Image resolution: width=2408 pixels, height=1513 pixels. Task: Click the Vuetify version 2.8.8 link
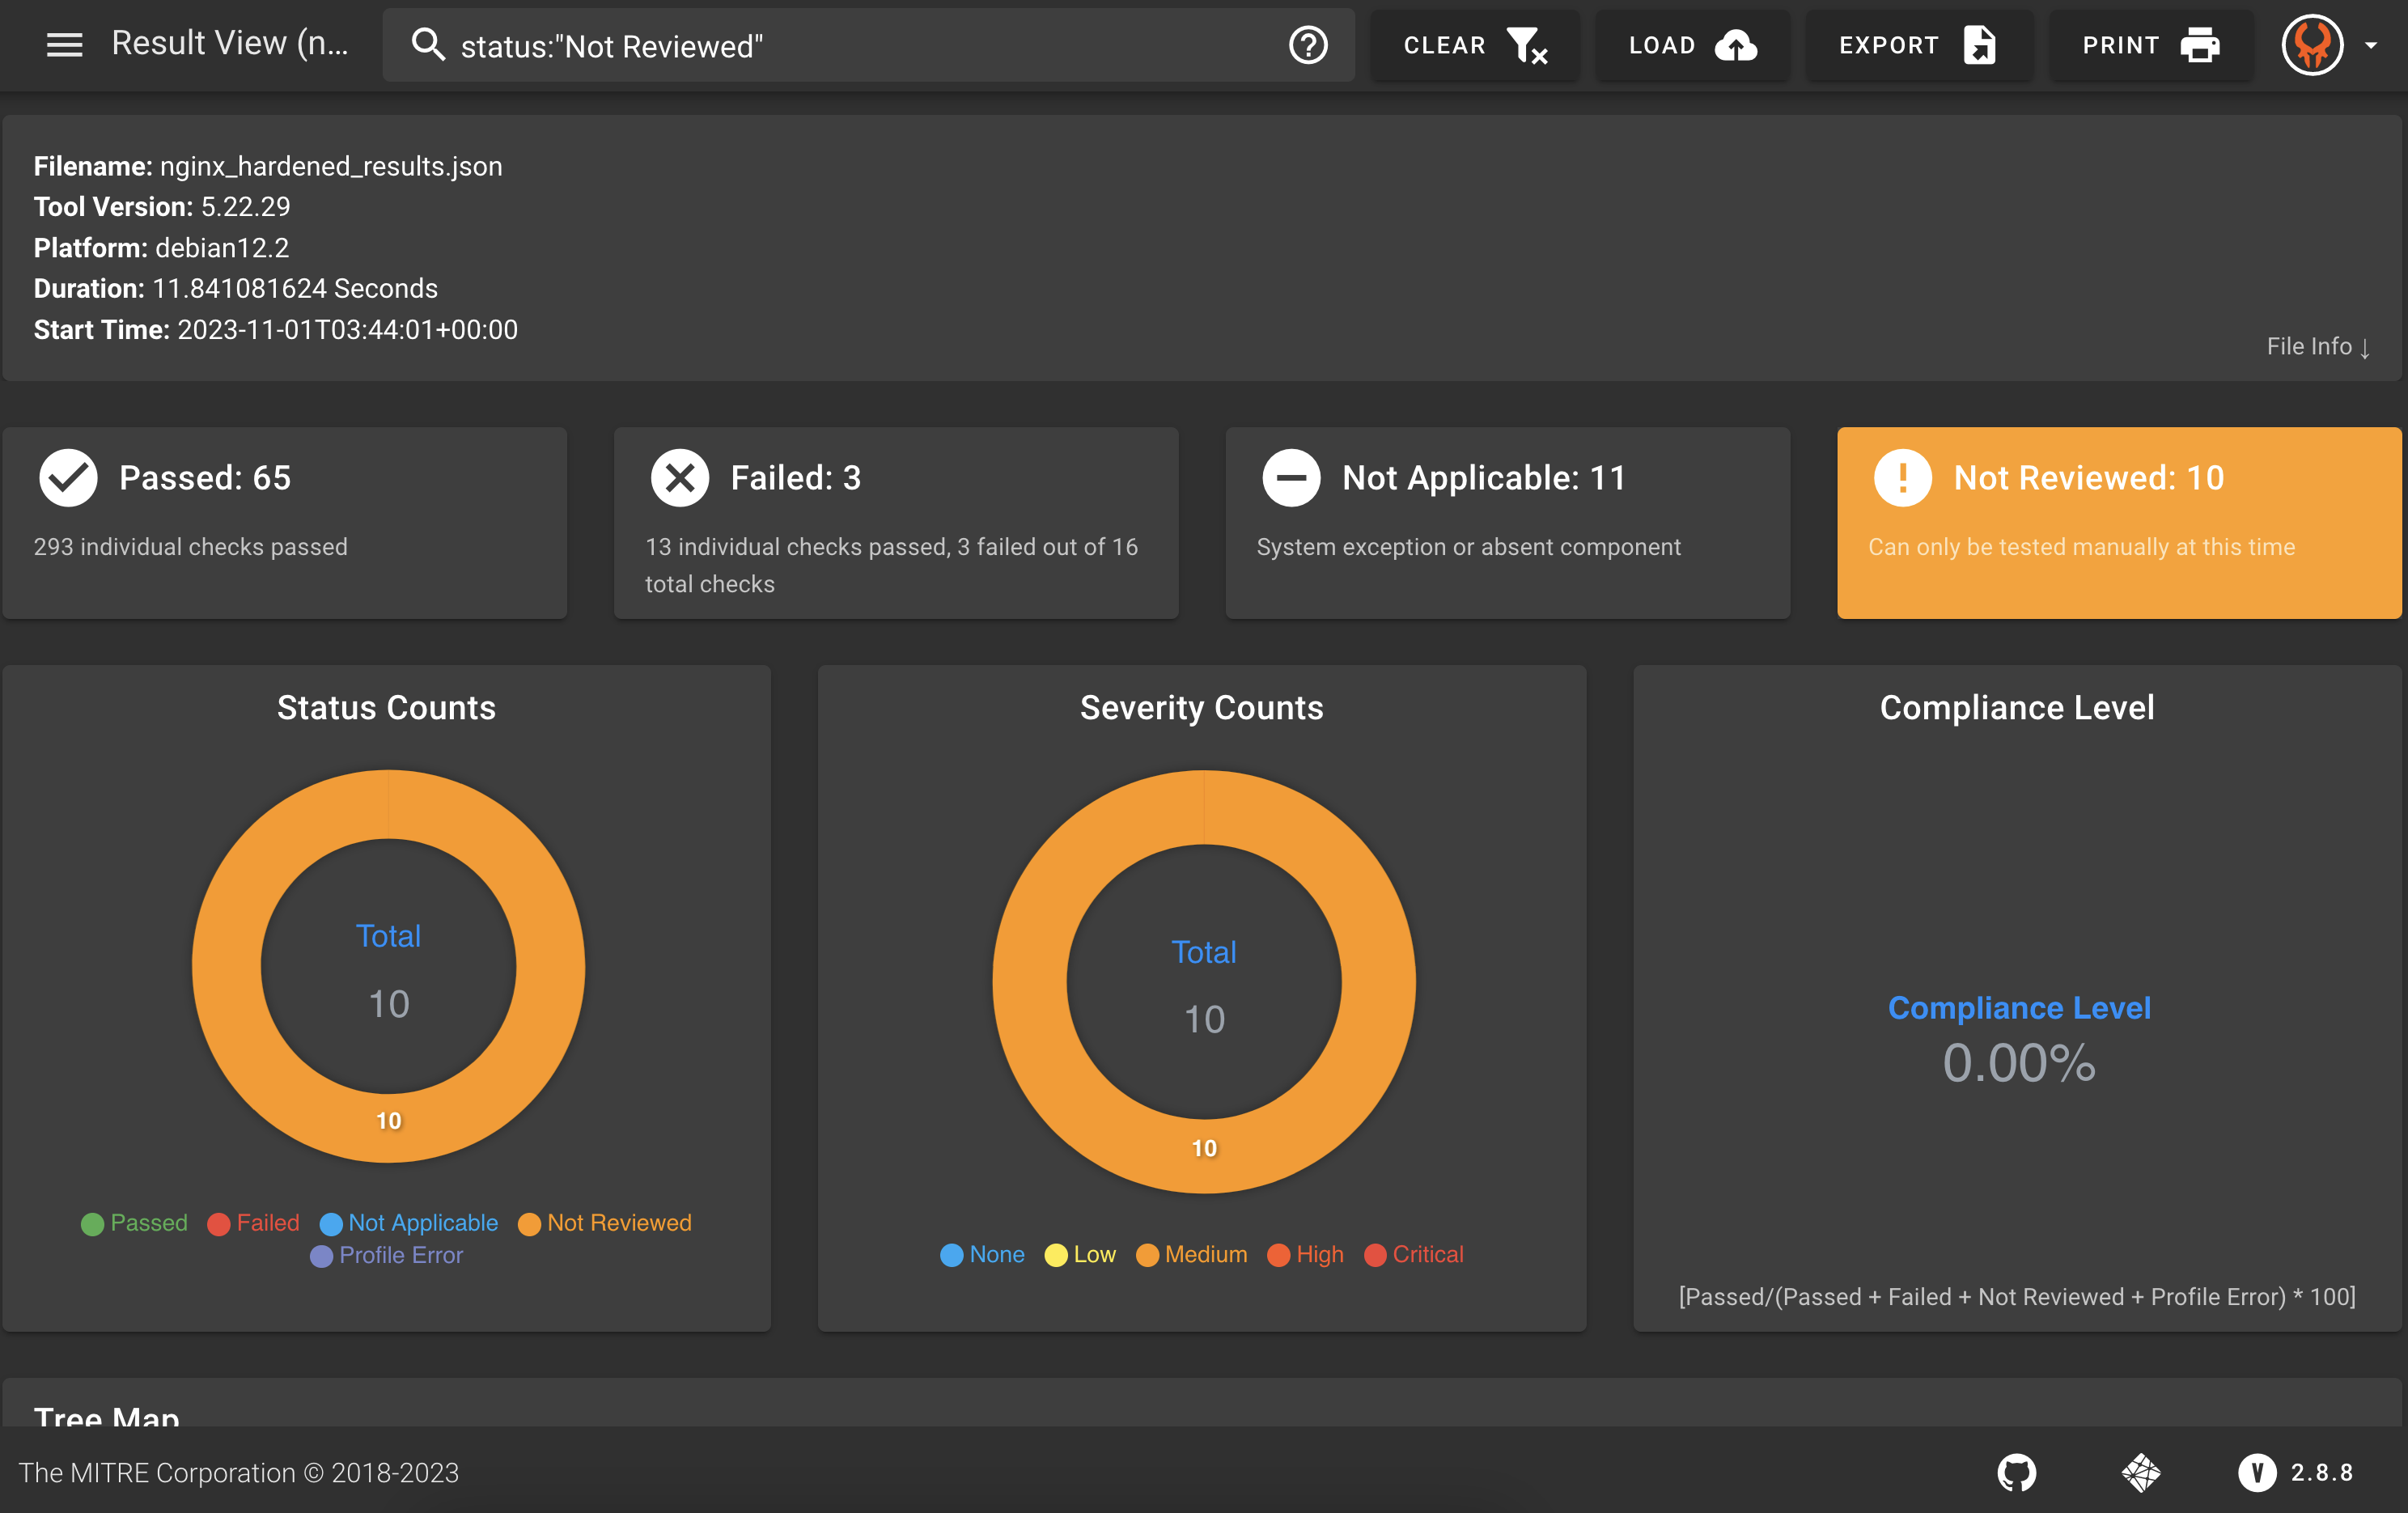tap(2296, 1472)
